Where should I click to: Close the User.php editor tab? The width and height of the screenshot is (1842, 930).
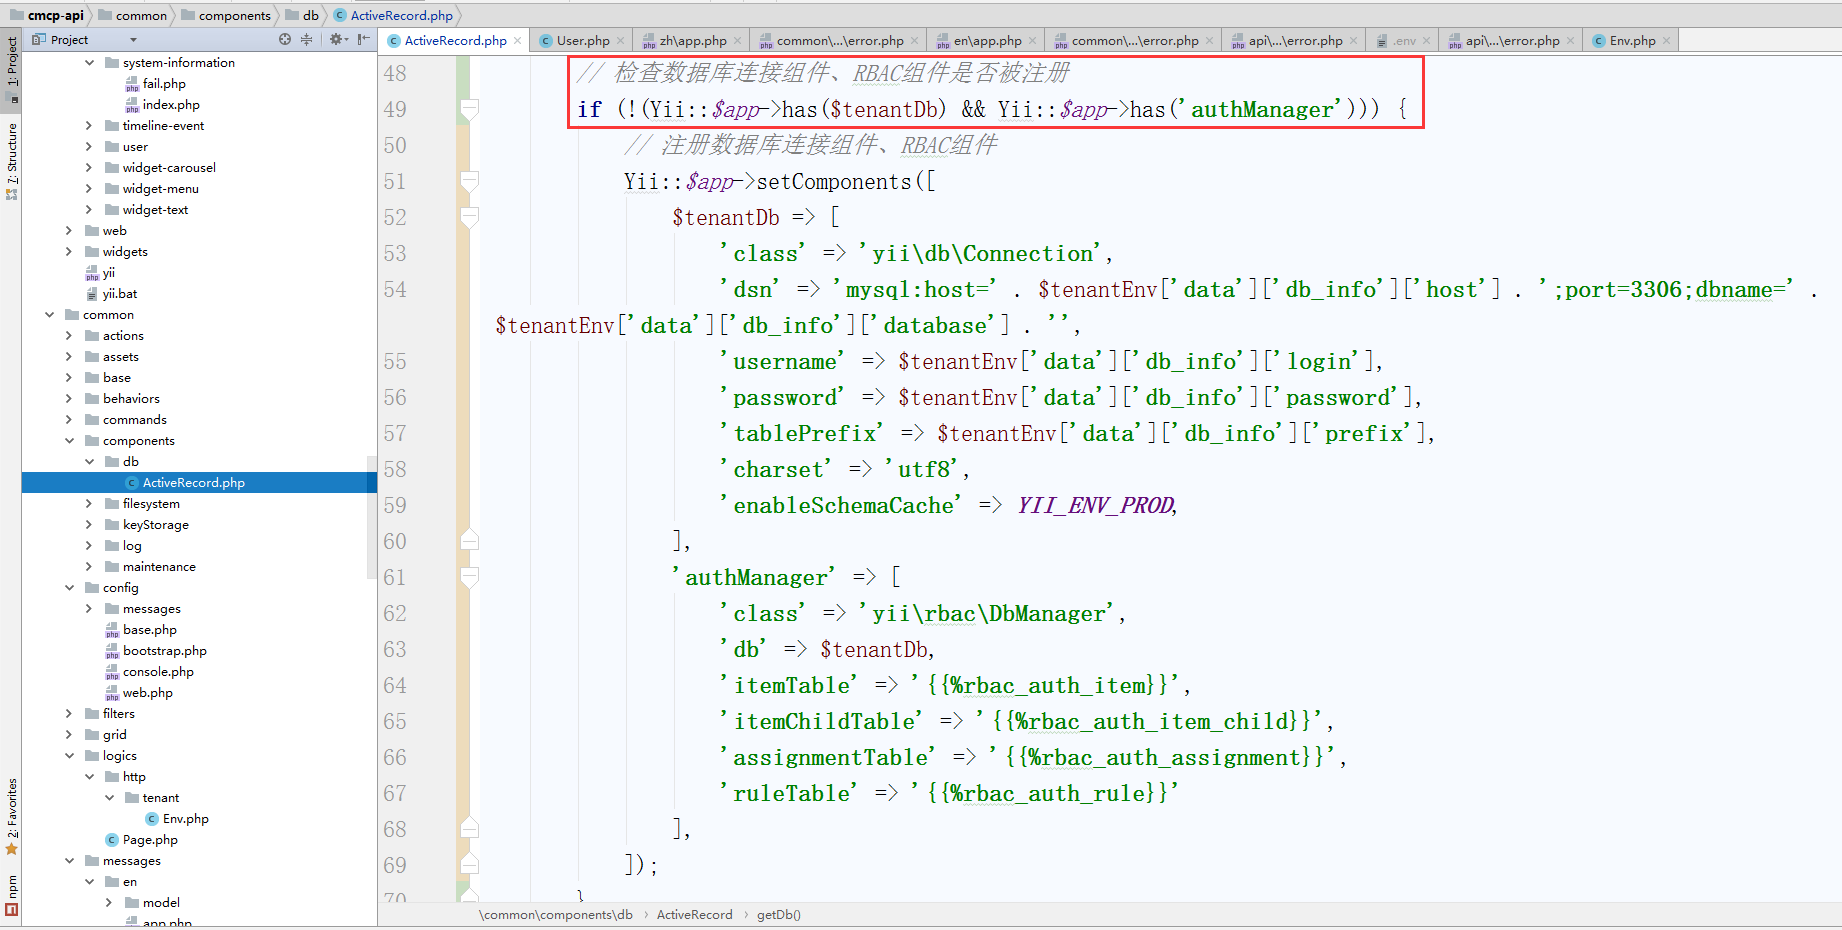[621, 41]
